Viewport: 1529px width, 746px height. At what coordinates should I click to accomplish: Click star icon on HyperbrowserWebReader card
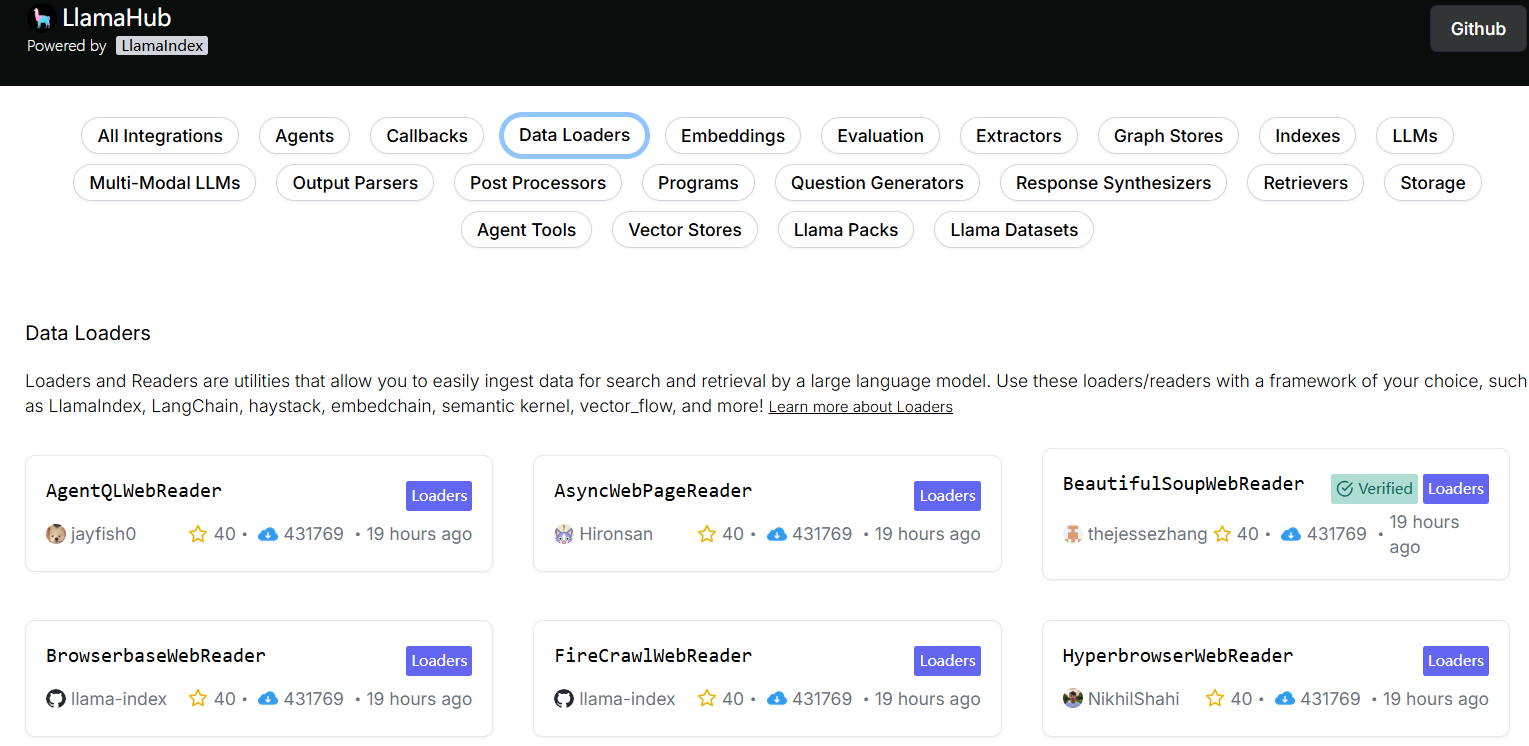click(1216, 699)
